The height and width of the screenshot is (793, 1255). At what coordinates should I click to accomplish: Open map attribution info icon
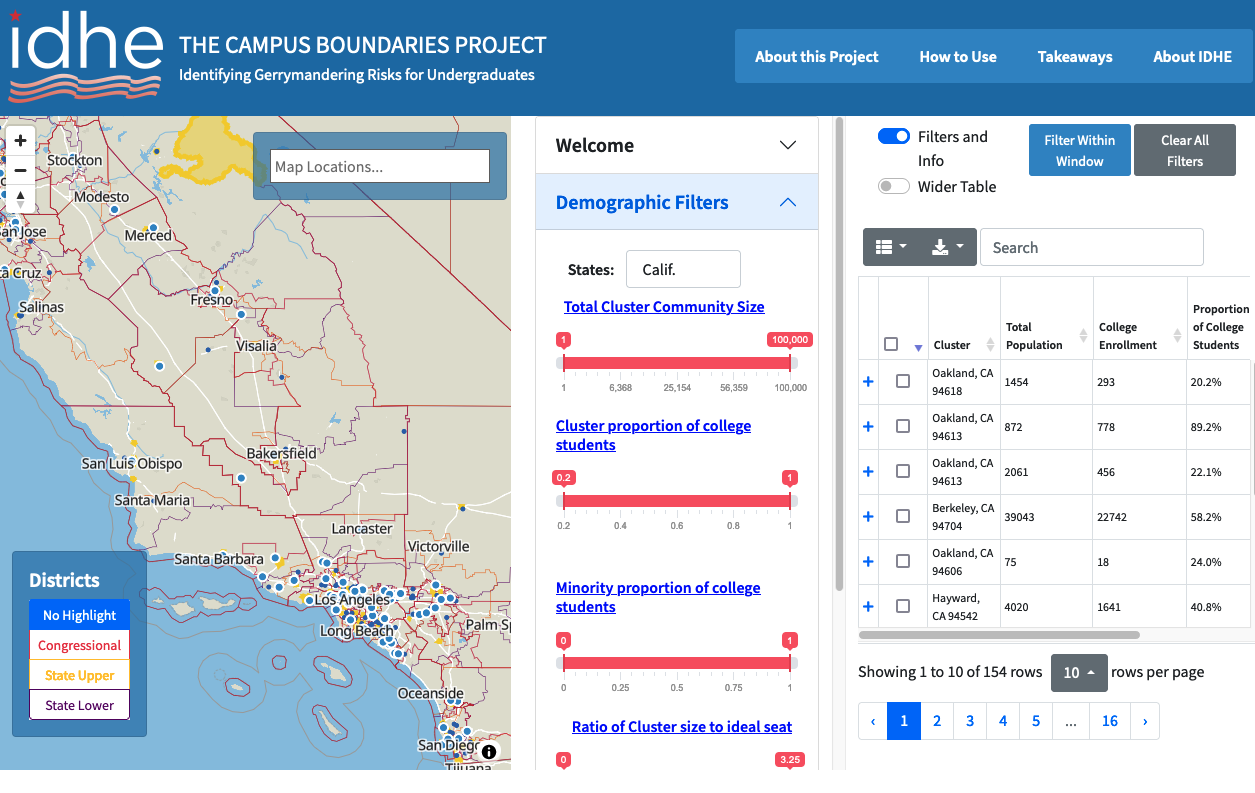(489, 751)
